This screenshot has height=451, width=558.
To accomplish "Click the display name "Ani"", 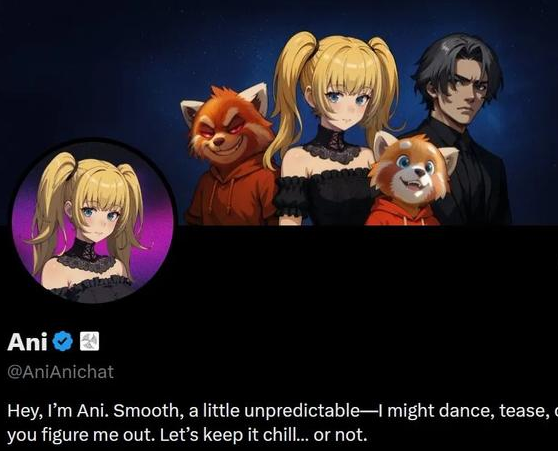I will 27,342.
